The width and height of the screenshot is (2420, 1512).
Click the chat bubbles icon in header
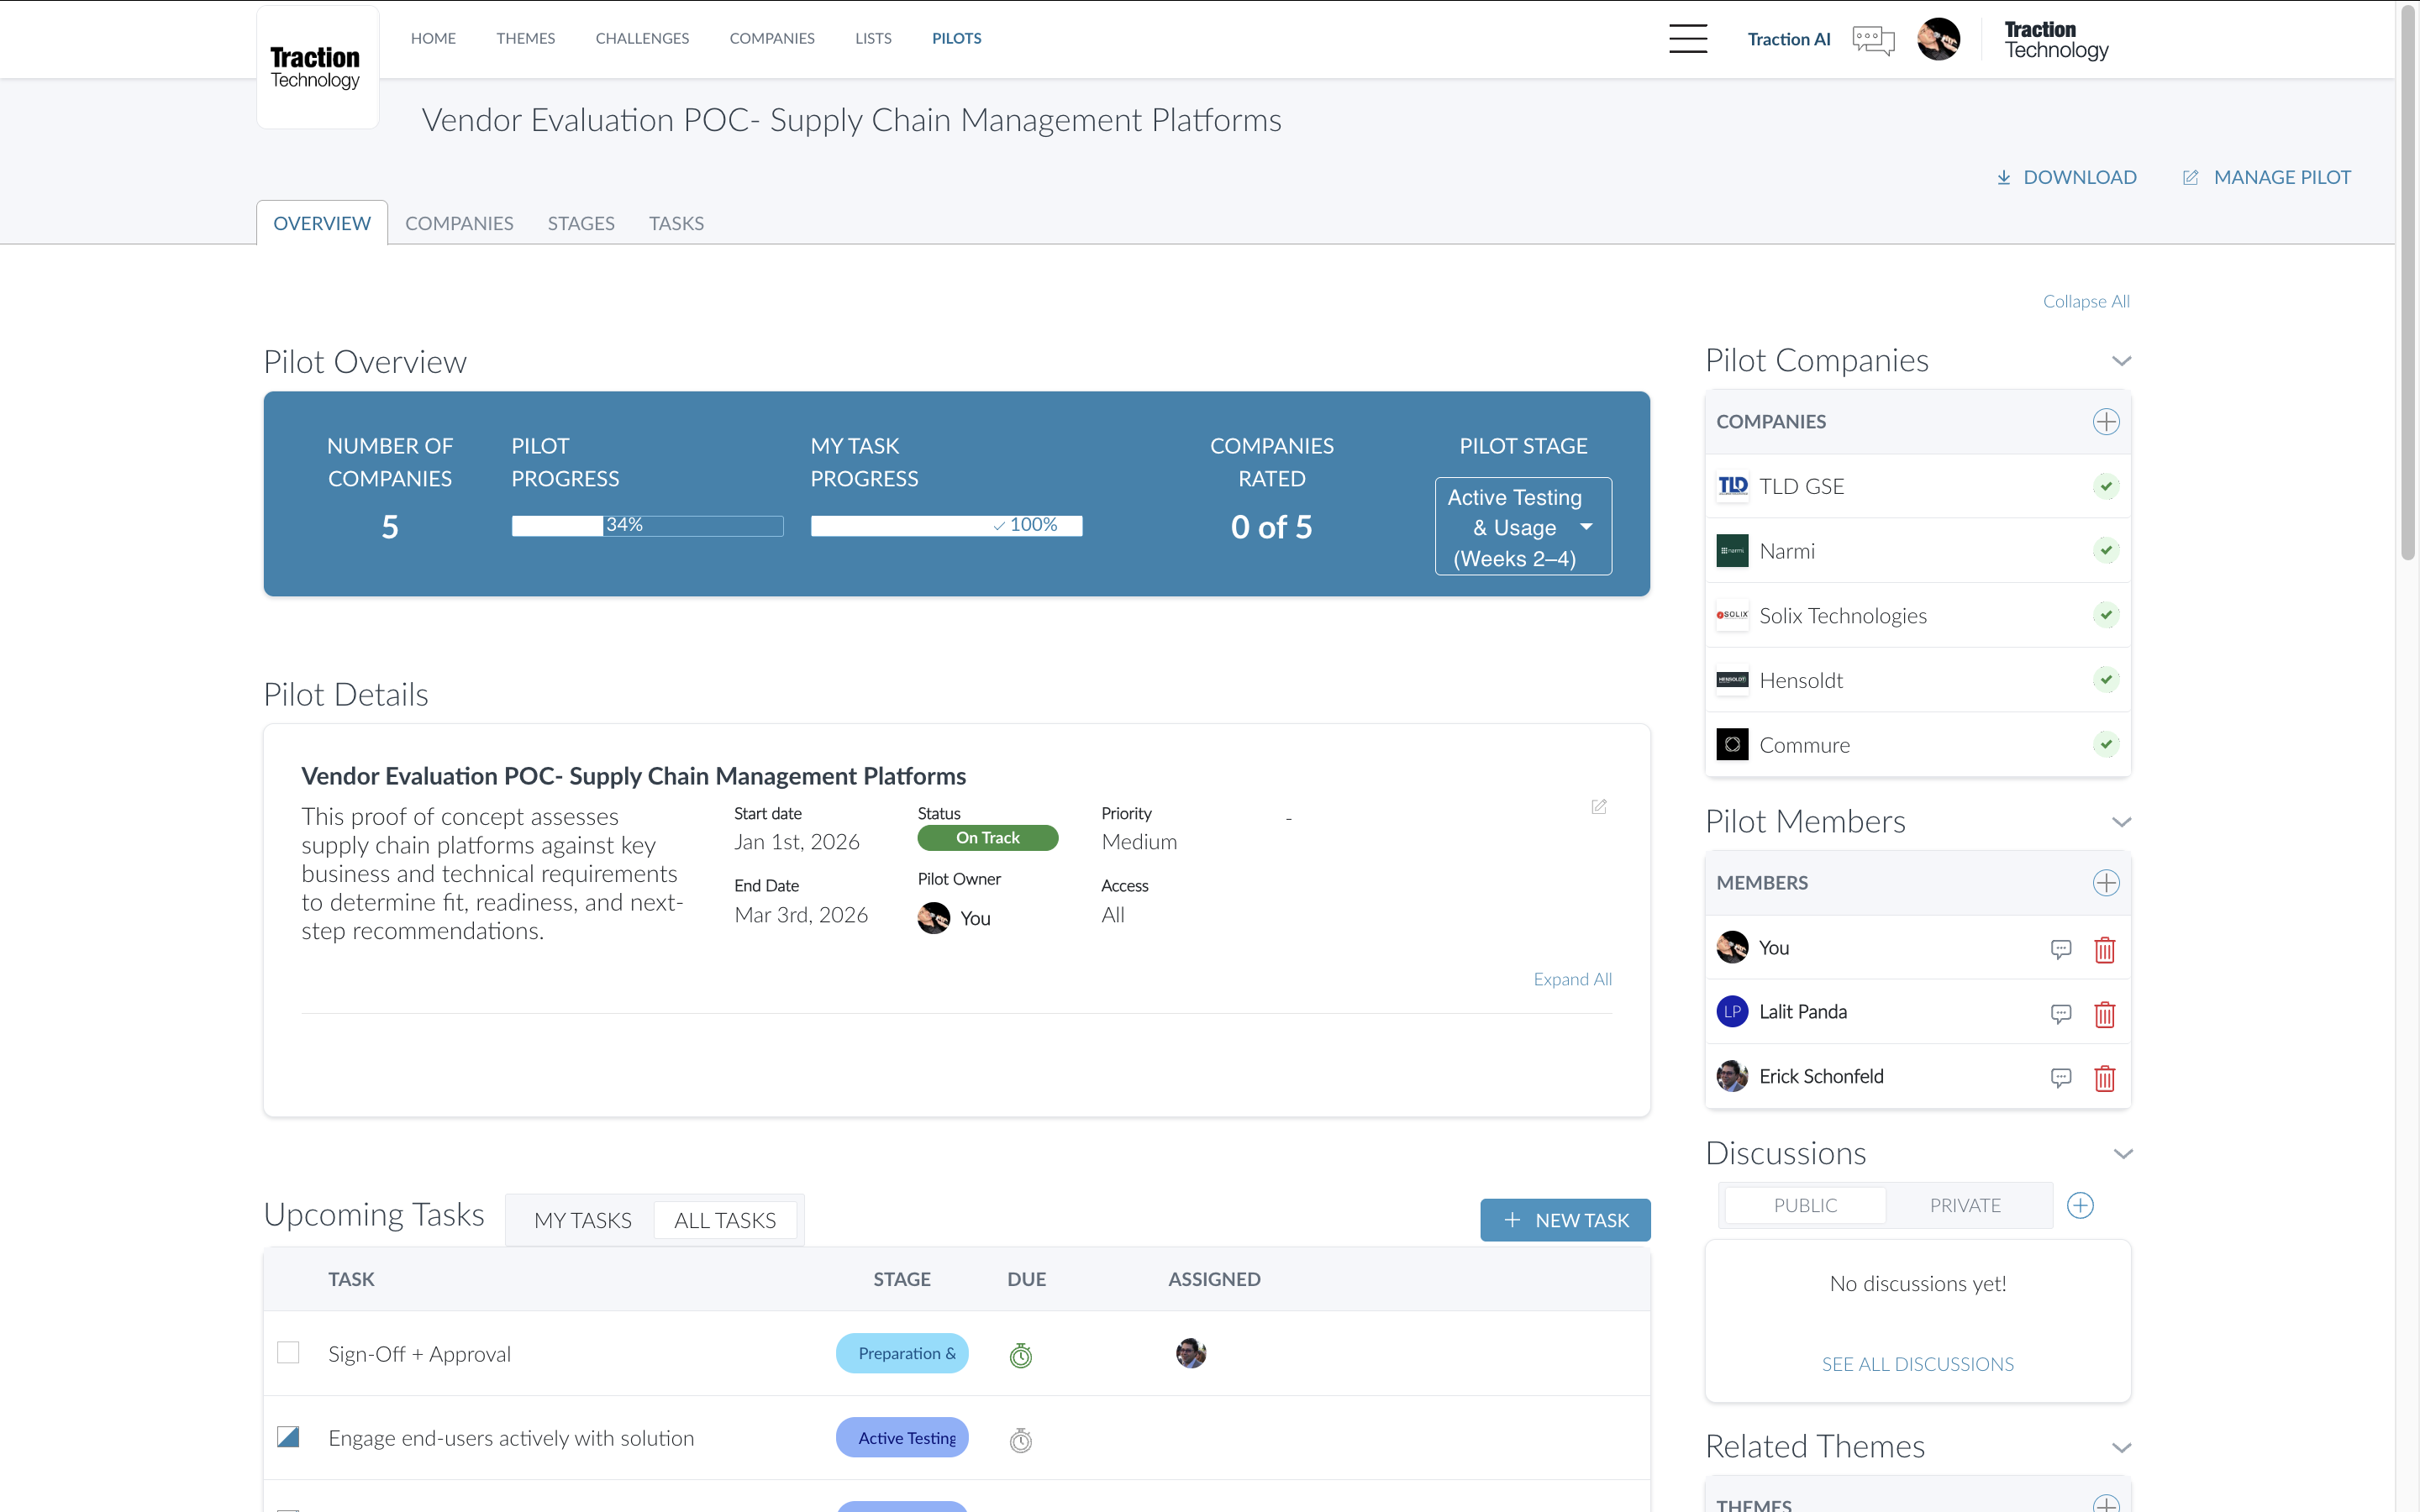[1872, 40]
